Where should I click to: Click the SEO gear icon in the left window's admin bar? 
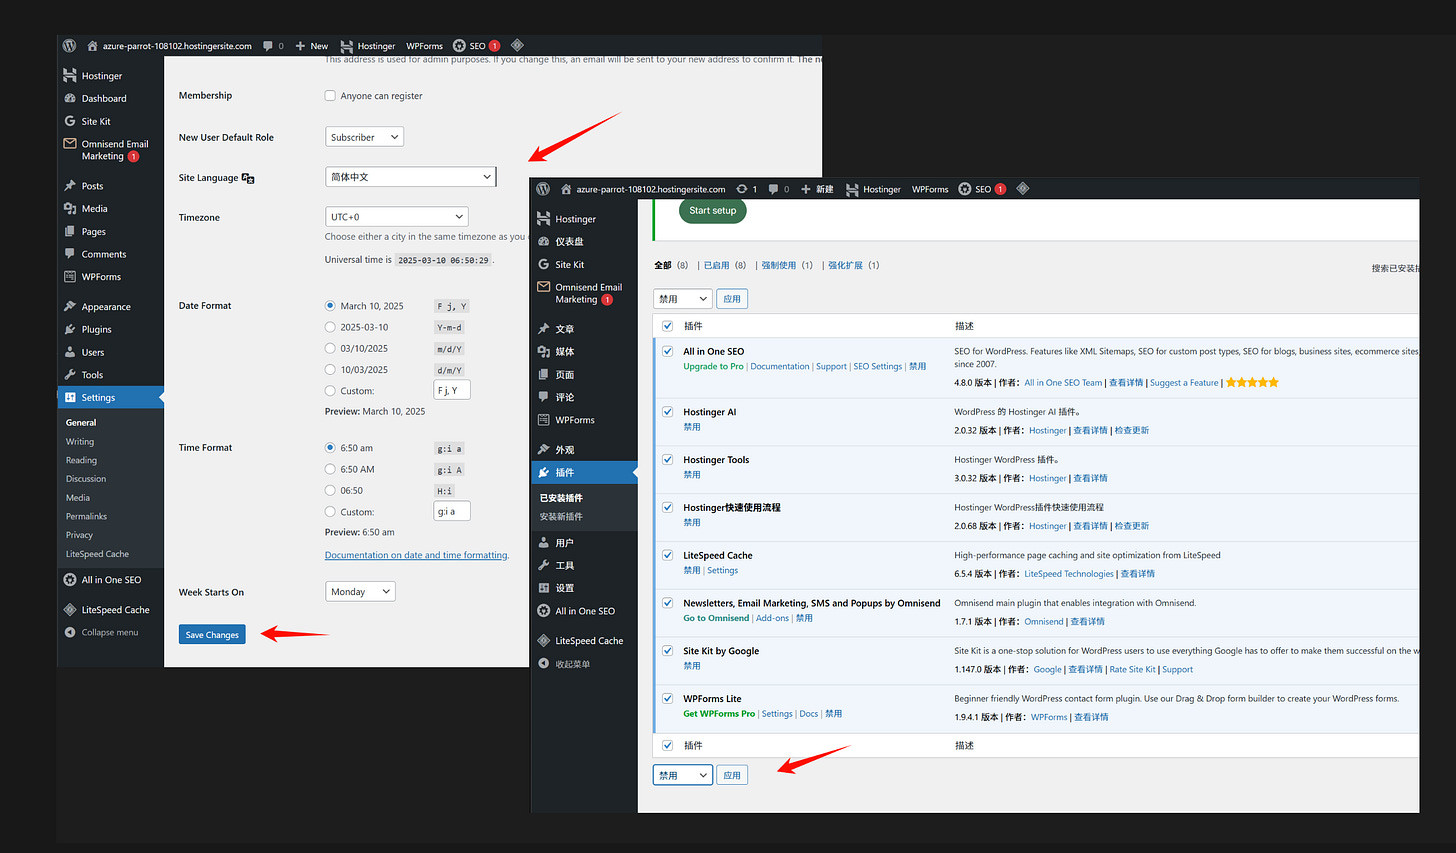(x=459, y=46)
